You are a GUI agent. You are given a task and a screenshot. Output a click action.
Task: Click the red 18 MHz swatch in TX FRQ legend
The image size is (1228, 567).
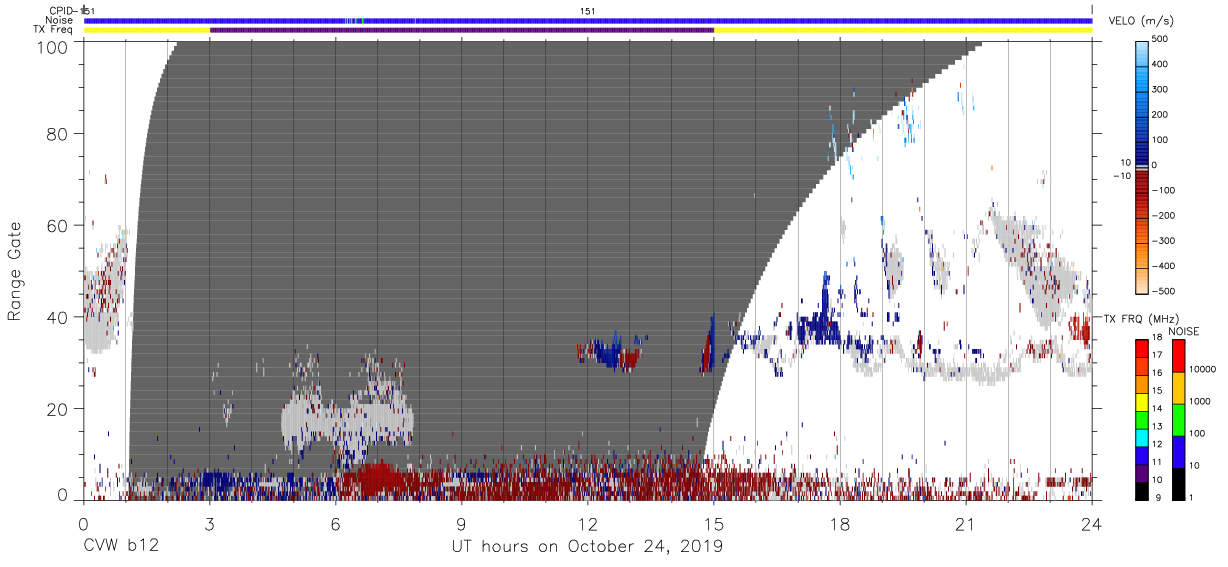(x=1141, y=346)
